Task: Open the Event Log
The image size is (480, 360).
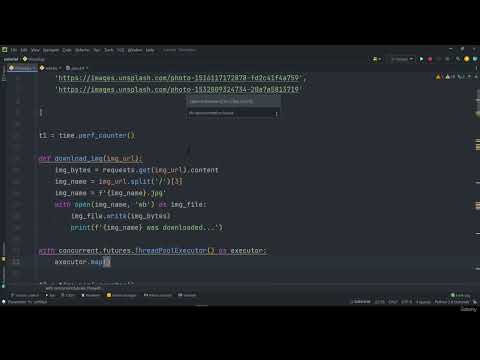Action: point(460,295)
